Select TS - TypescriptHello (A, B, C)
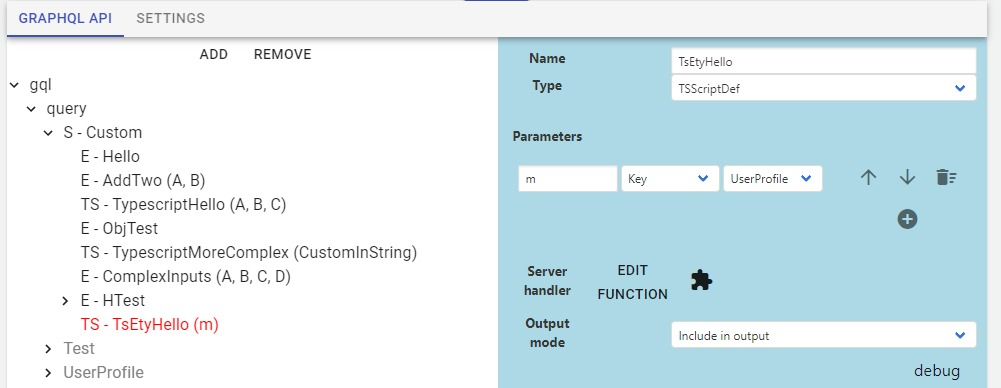This screenshot has height=388, width=1001. pyautogui.click(x=183, y=205)
